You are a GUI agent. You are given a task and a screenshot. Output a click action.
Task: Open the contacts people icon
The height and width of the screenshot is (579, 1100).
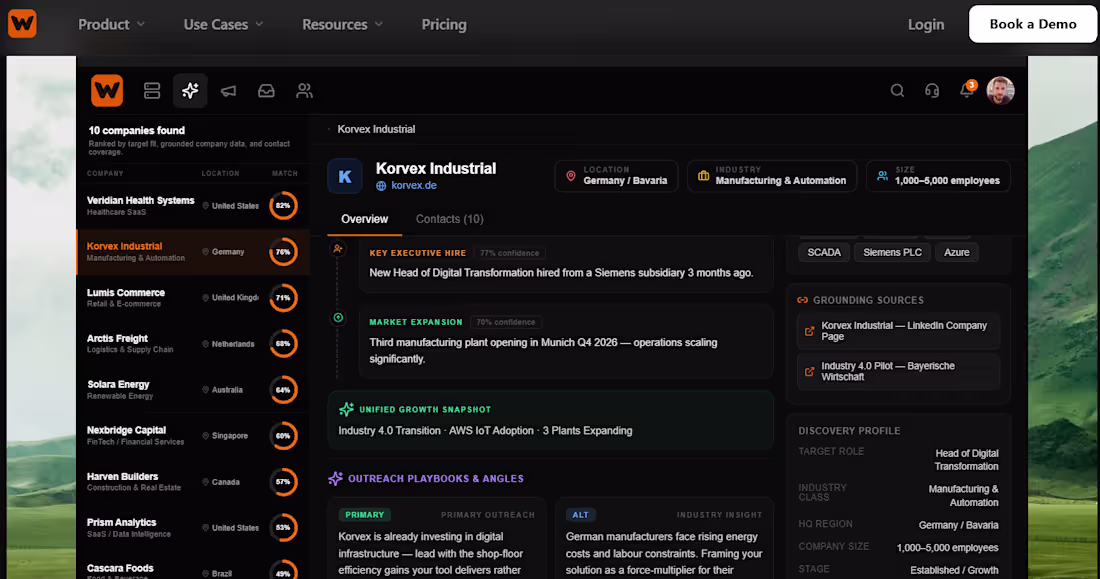304,91
